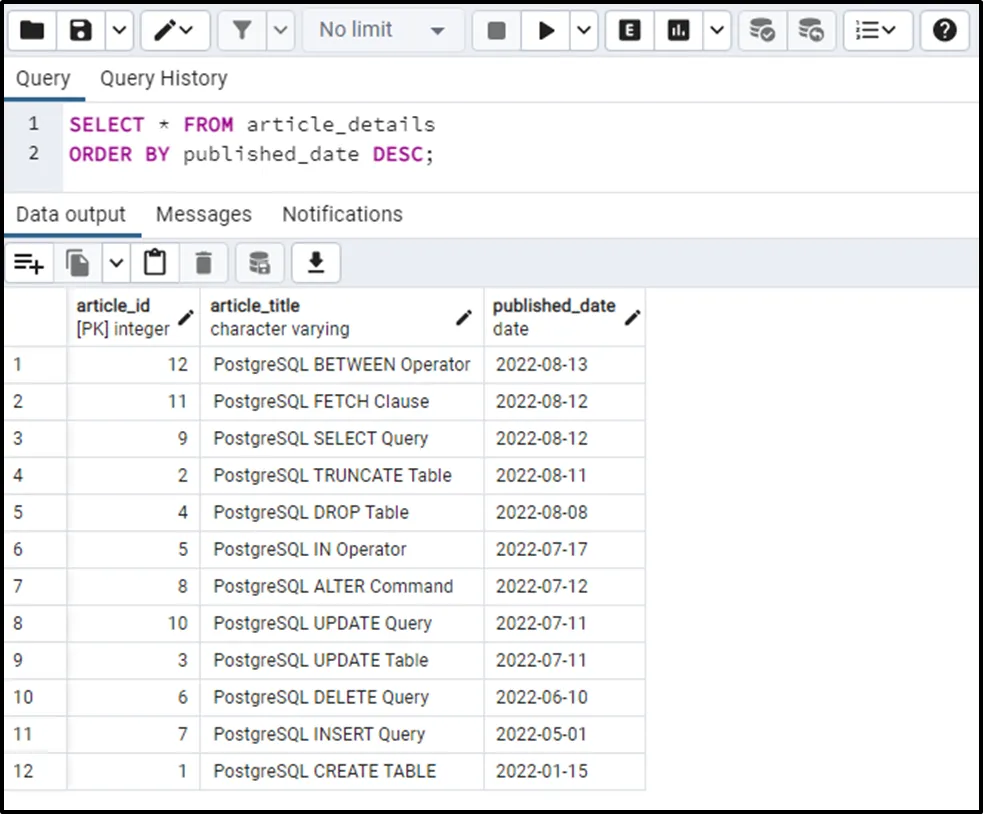Open the Macros list dropdown

875,31
